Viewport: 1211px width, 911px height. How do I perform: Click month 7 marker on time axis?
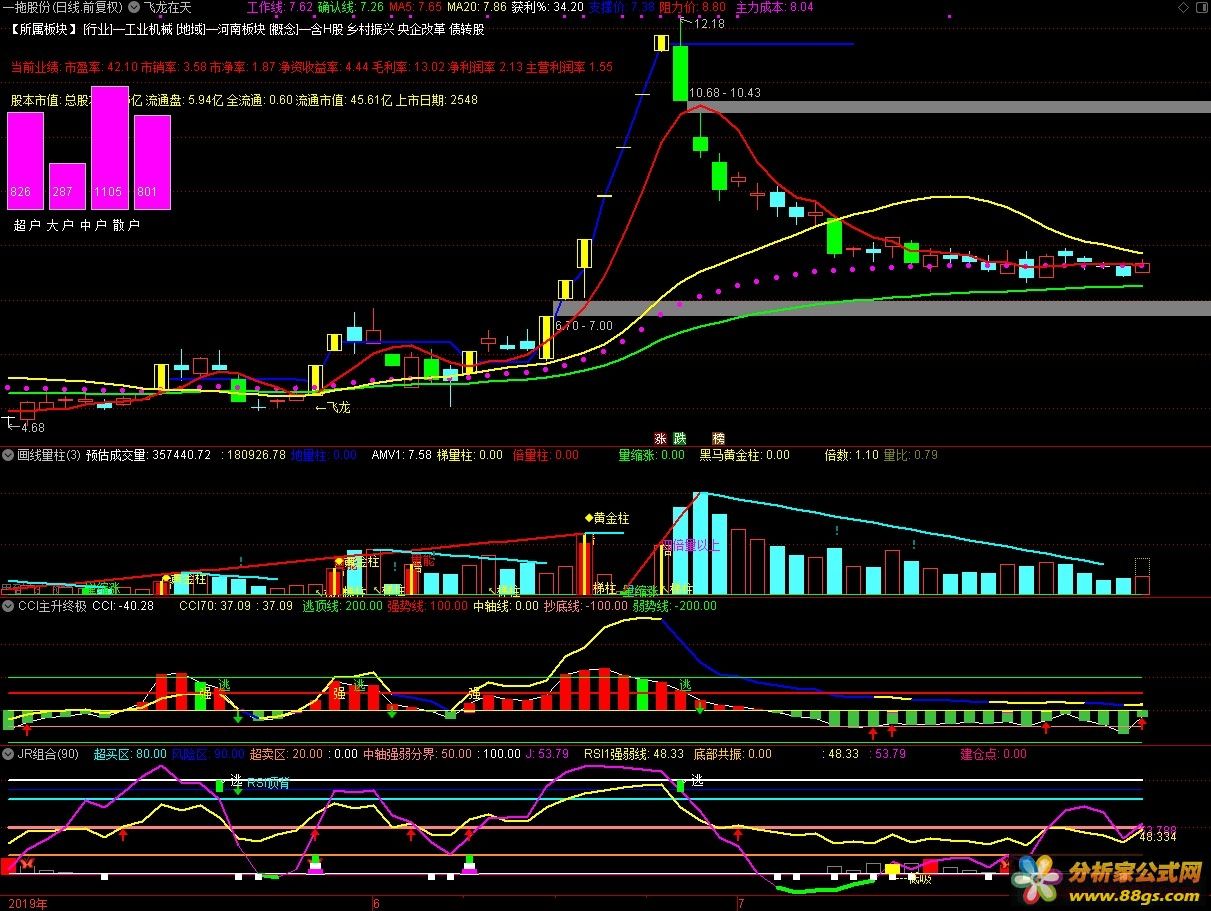click(741, 903)
